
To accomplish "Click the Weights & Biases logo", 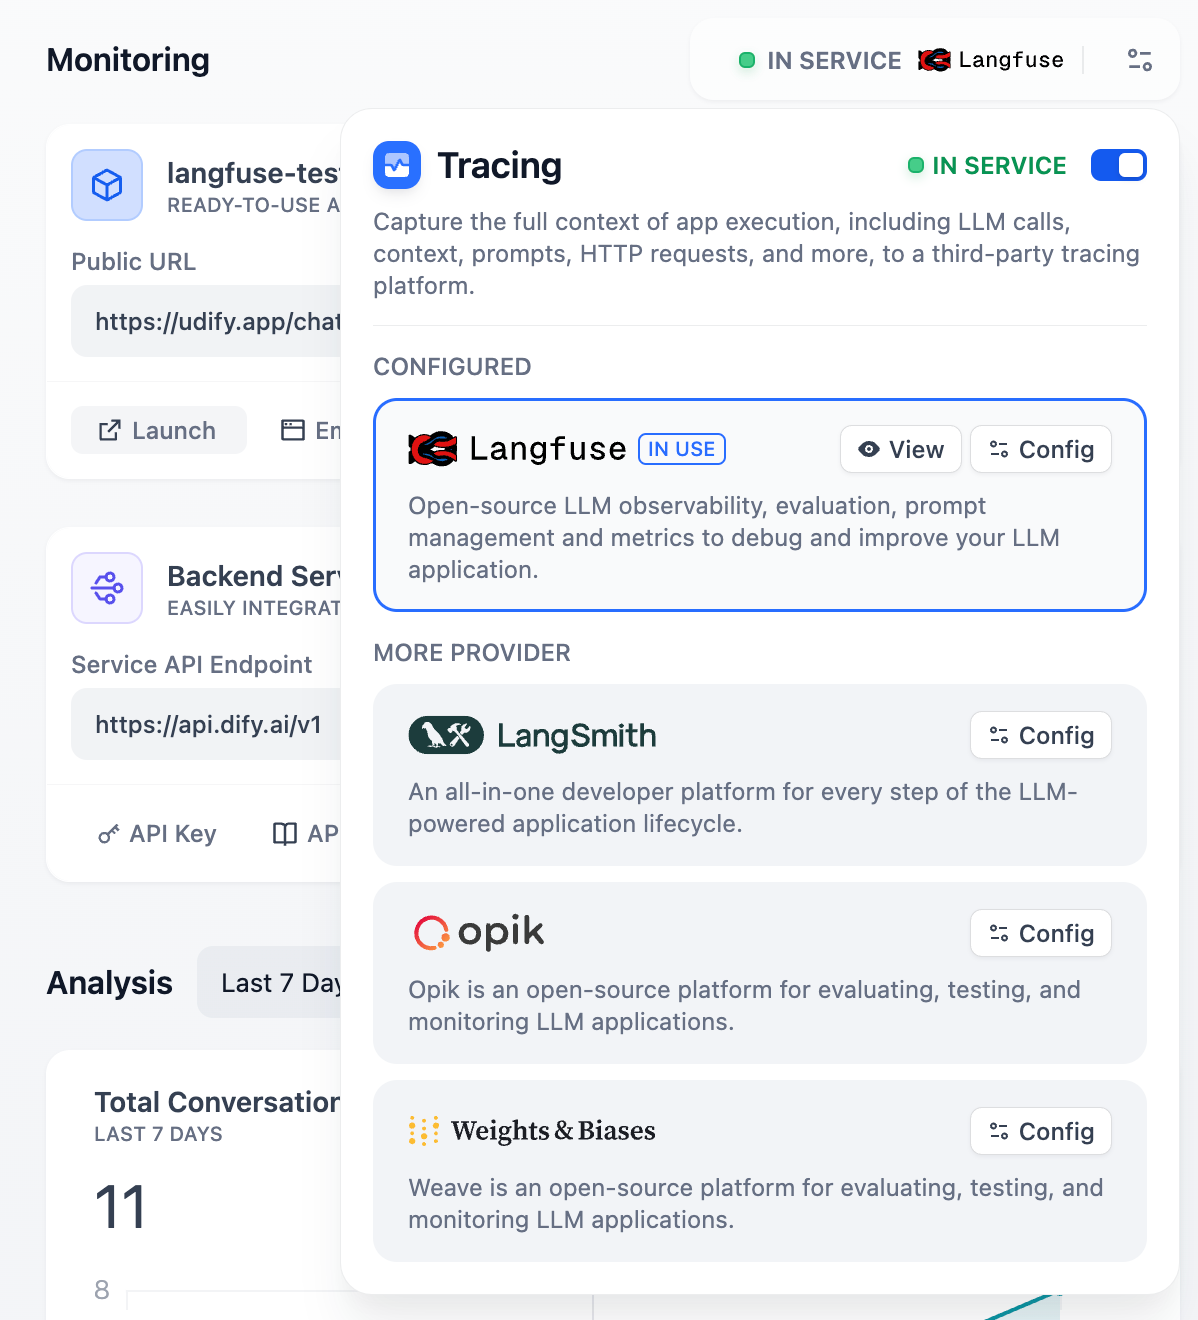I will coord(423,1130).
